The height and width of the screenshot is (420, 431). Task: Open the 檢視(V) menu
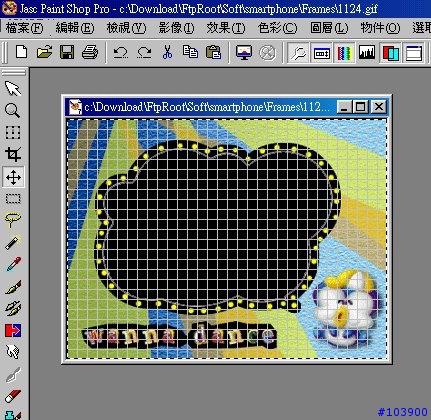pyautogui.click(x=126, y=28)
